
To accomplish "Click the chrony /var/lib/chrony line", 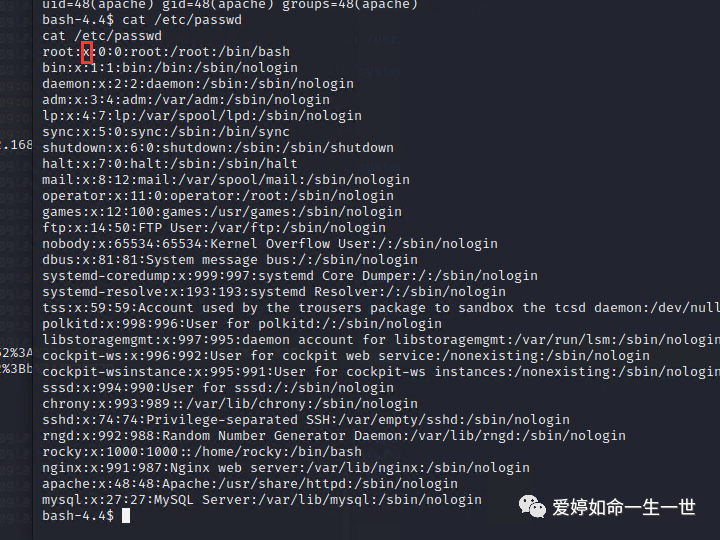I will tap(230, 404).
